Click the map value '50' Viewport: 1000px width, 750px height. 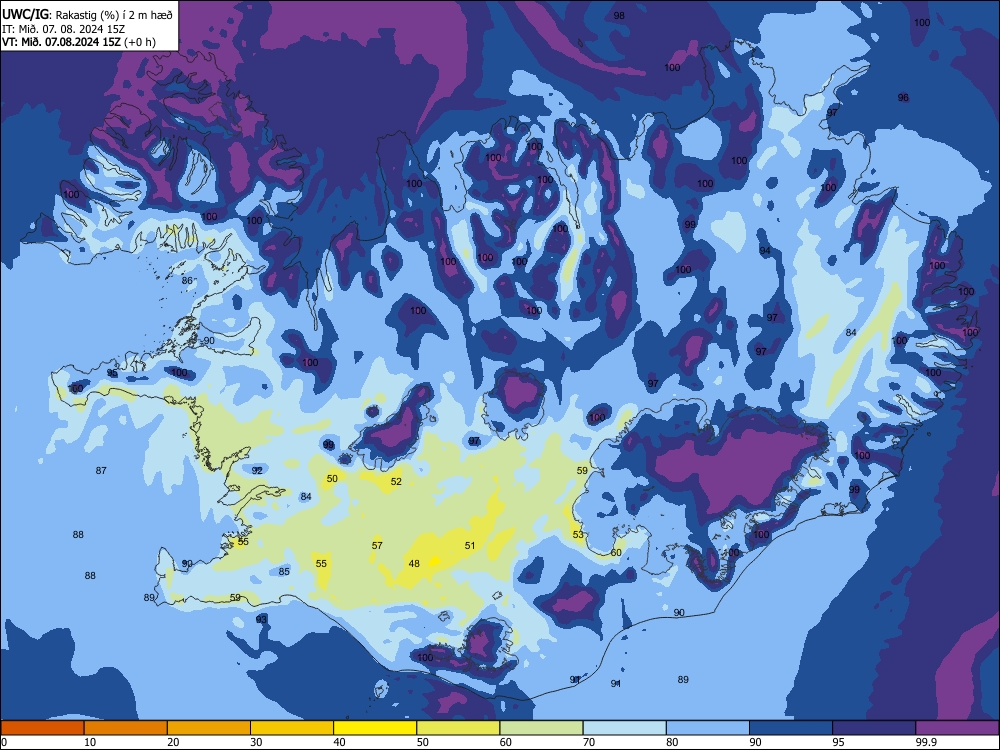click(x=332, y=478)
